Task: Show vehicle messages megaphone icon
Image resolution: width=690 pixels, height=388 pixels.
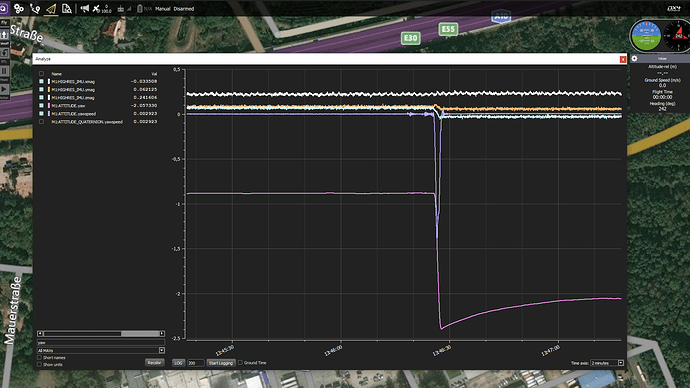Action: [x=84, y=8]
